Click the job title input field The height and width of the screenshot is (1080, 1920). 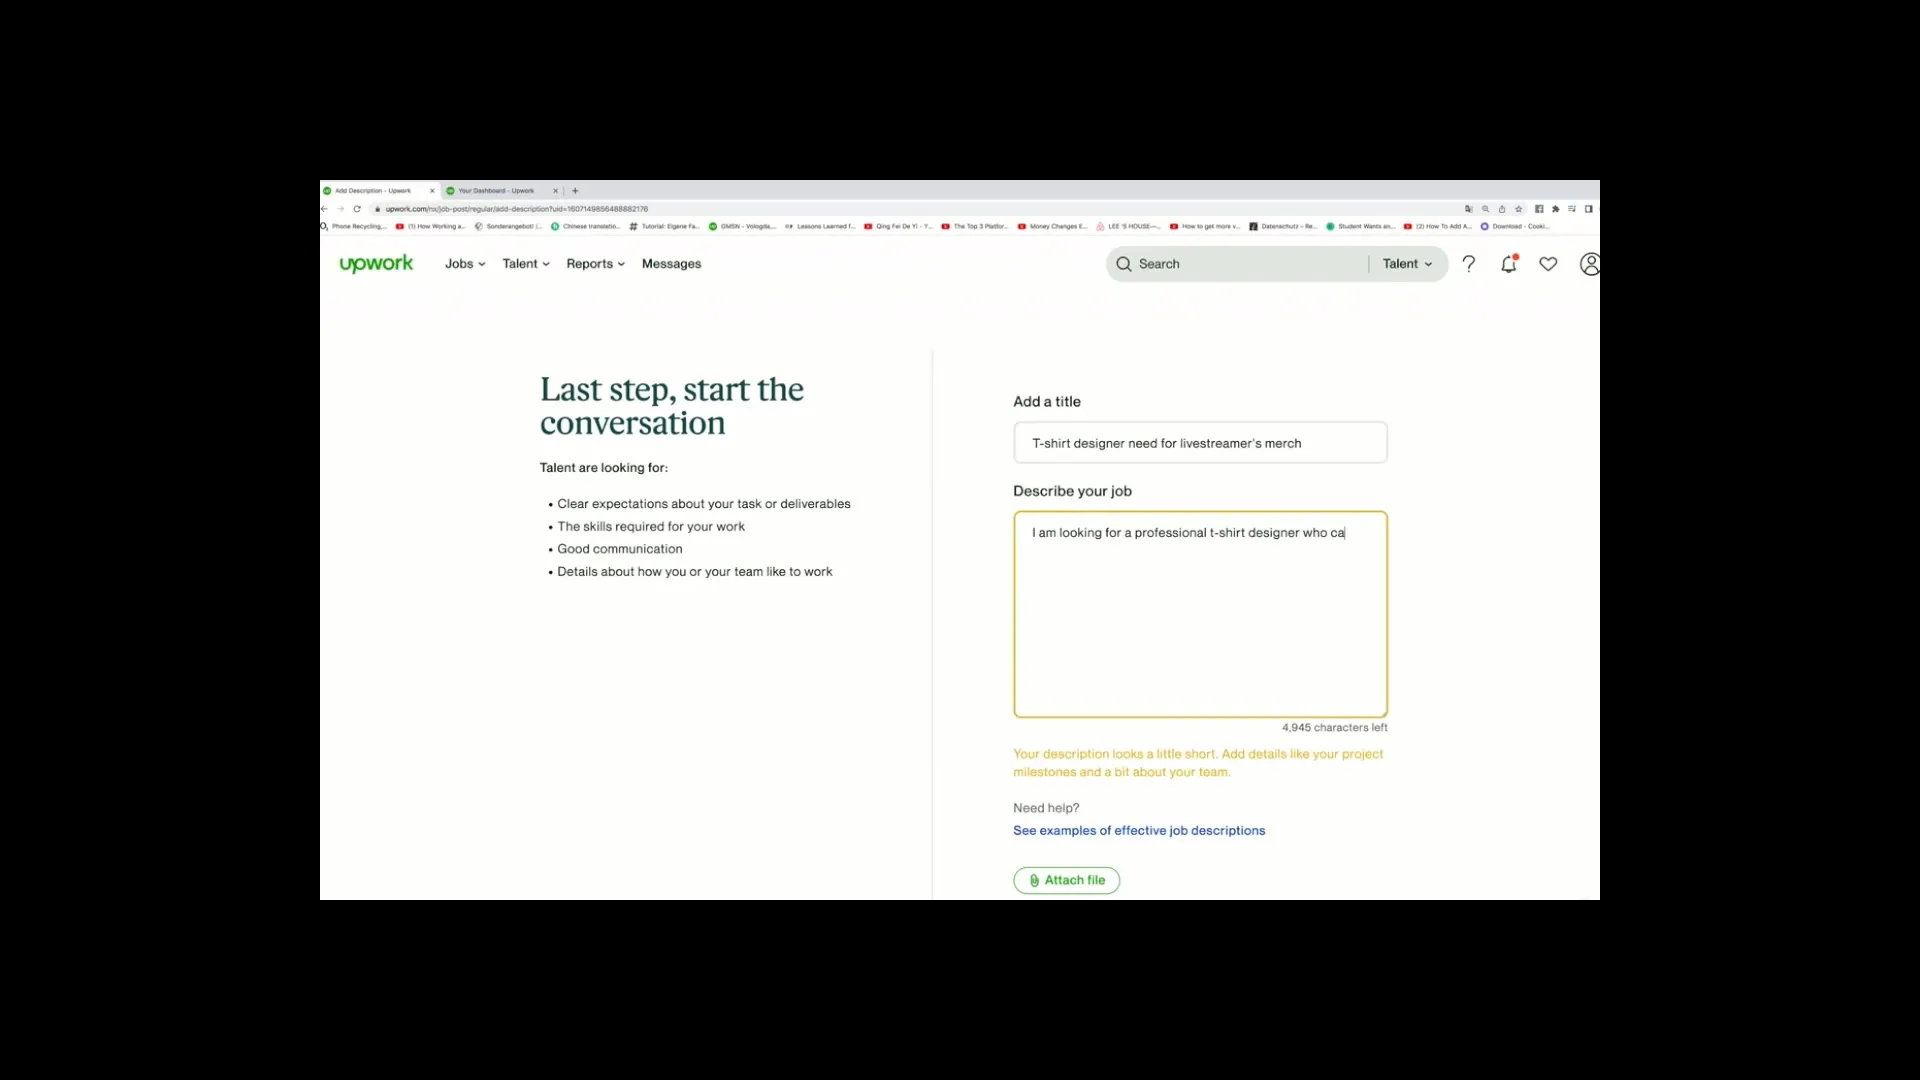[x=1200, y=443]
